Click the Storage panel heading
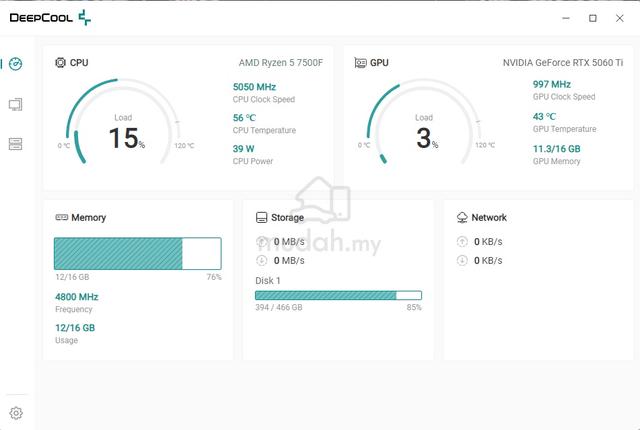Image resolution: width=640 pixels, height=430 pixels. (287, 217)
